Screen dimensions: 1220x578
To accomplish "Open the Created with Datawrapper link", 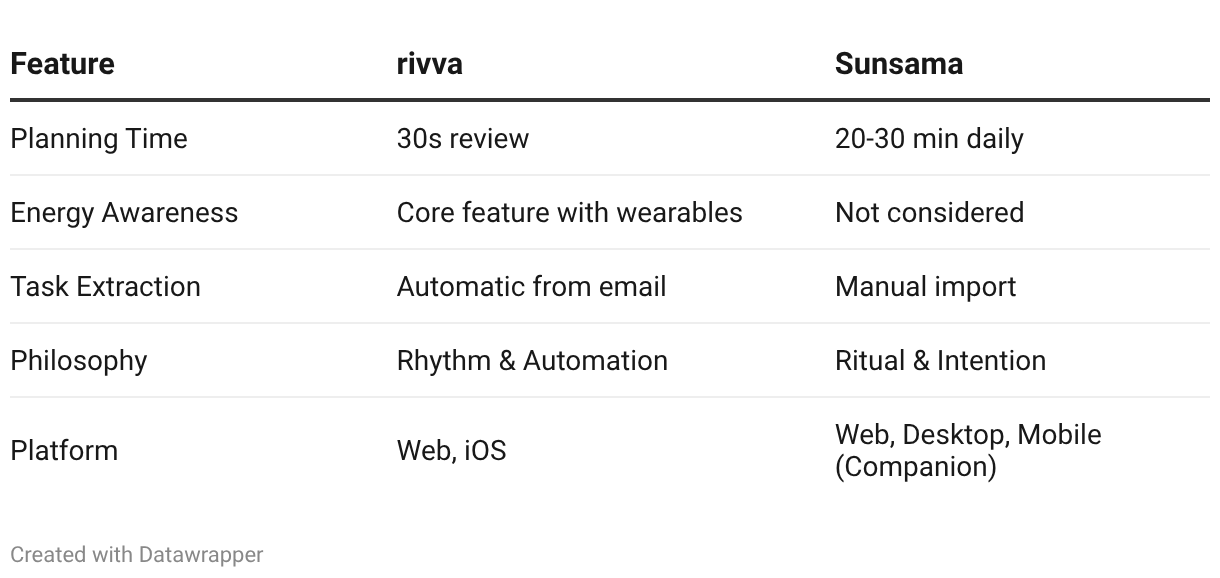I will (137, 554).
